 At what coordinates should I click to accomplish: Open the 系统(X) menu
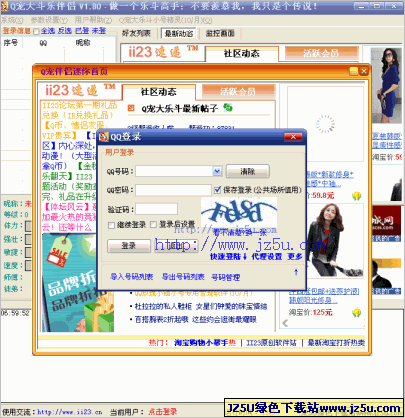point(12,20)
